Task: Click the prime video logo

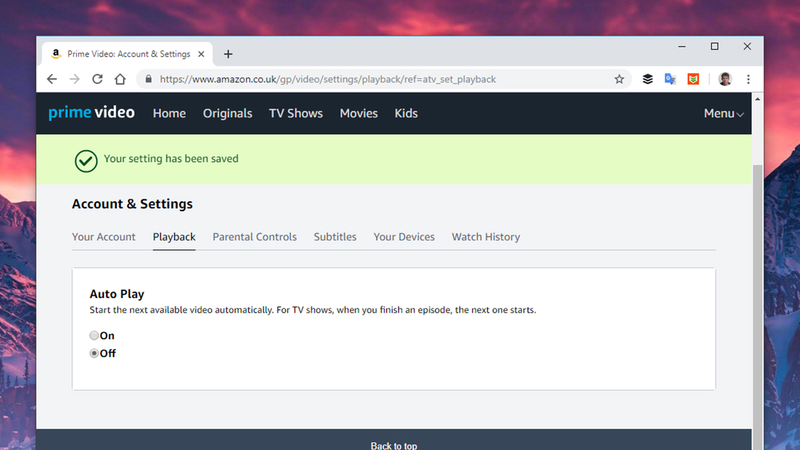Action: 91,113
